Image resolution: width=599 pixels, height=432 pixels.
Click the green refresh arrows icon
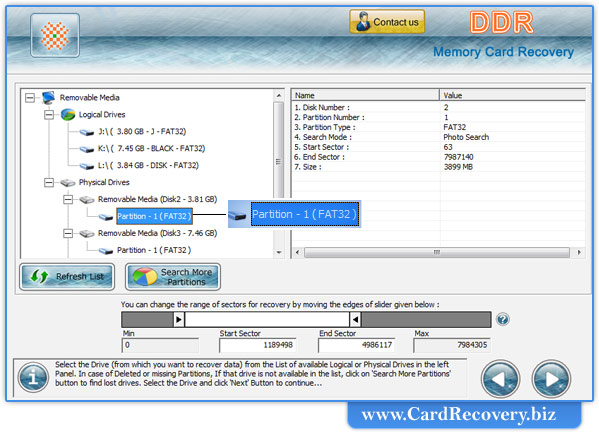(39, 276)
